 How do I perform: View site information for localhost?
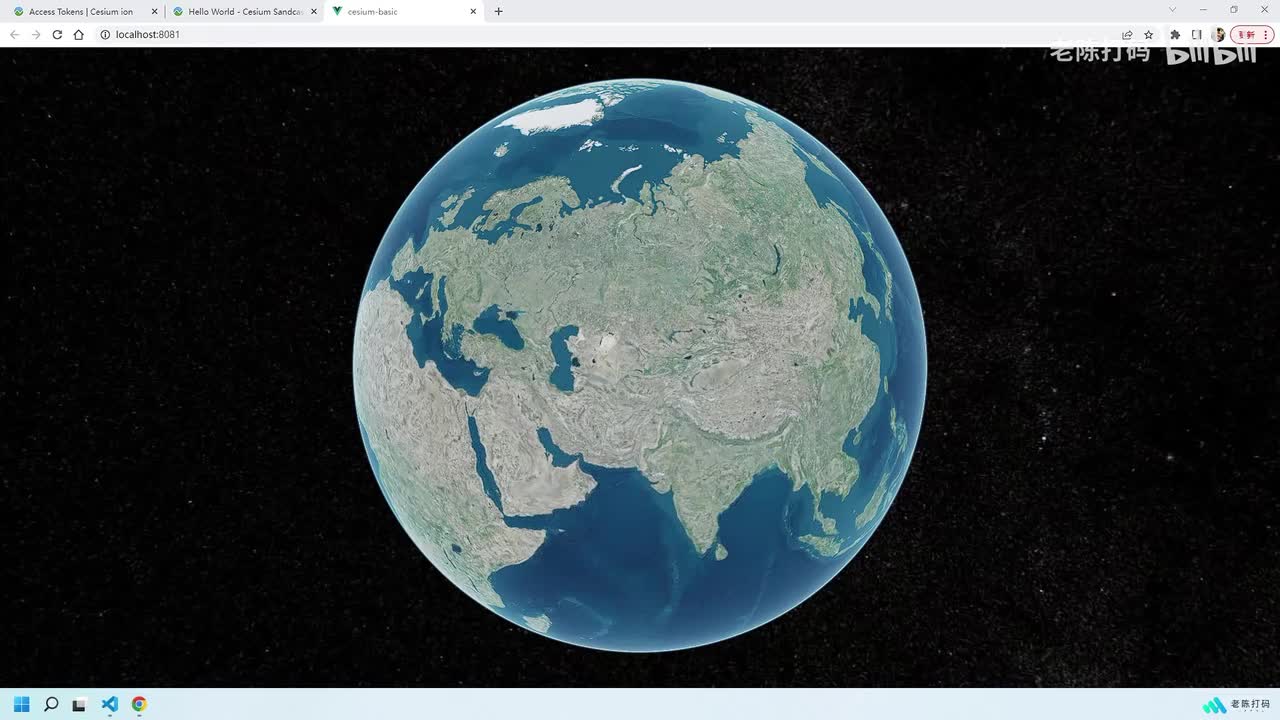105,34
